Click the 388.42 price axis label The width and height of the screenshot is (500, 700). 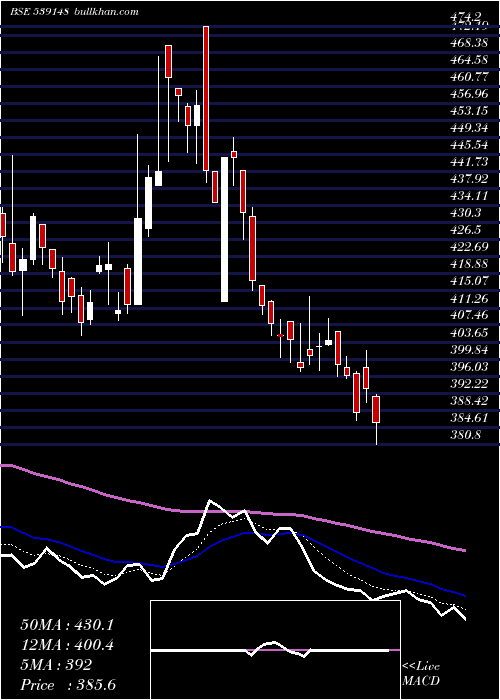tap(469, 400)
